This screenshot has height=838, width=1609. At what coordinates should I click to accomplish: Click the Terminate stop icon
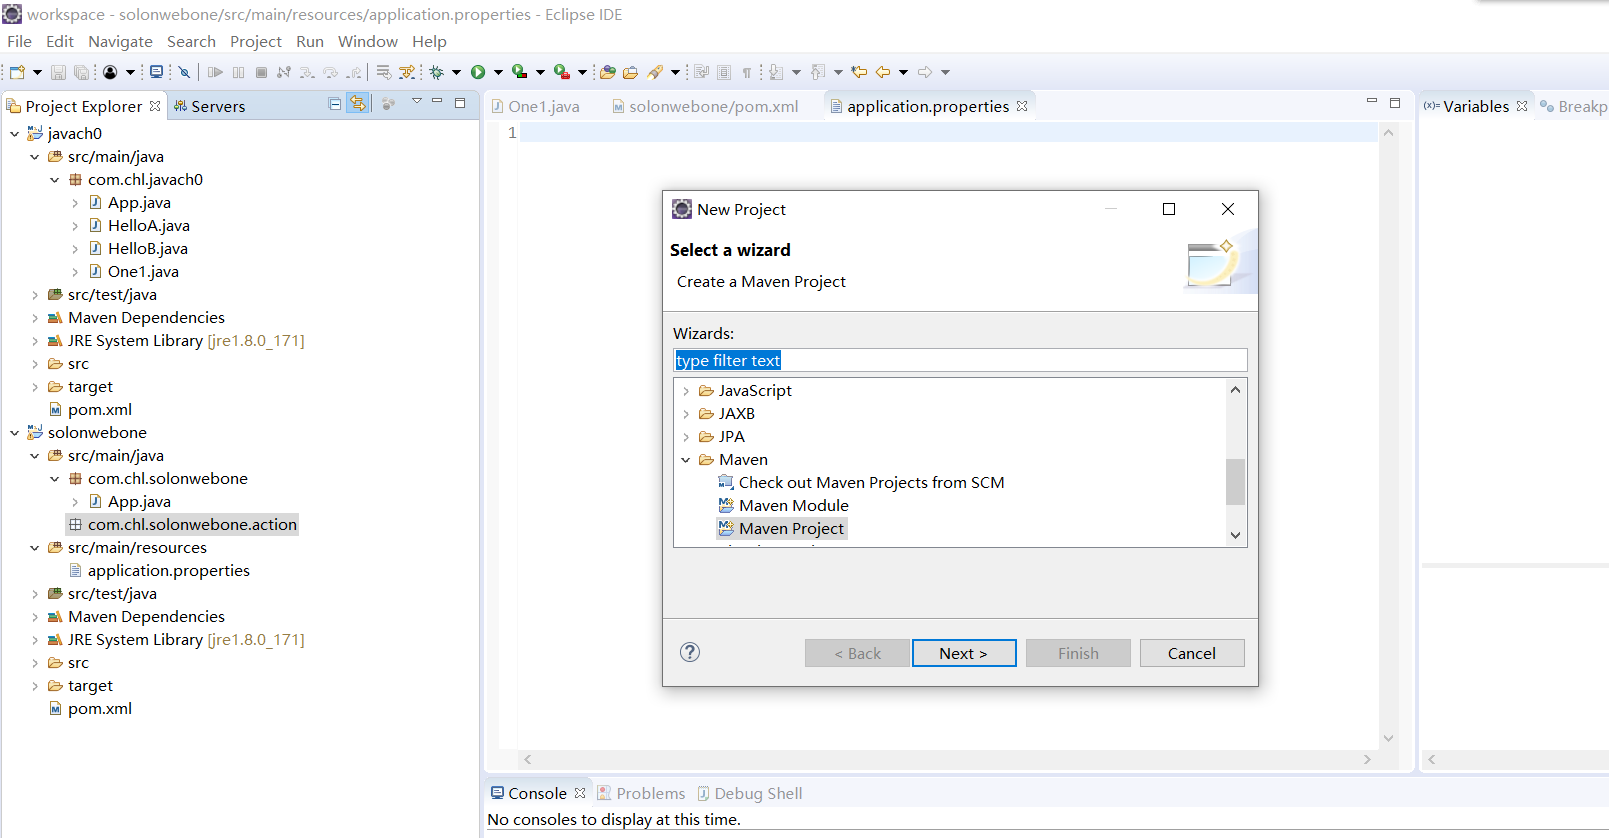click(261, 72)
